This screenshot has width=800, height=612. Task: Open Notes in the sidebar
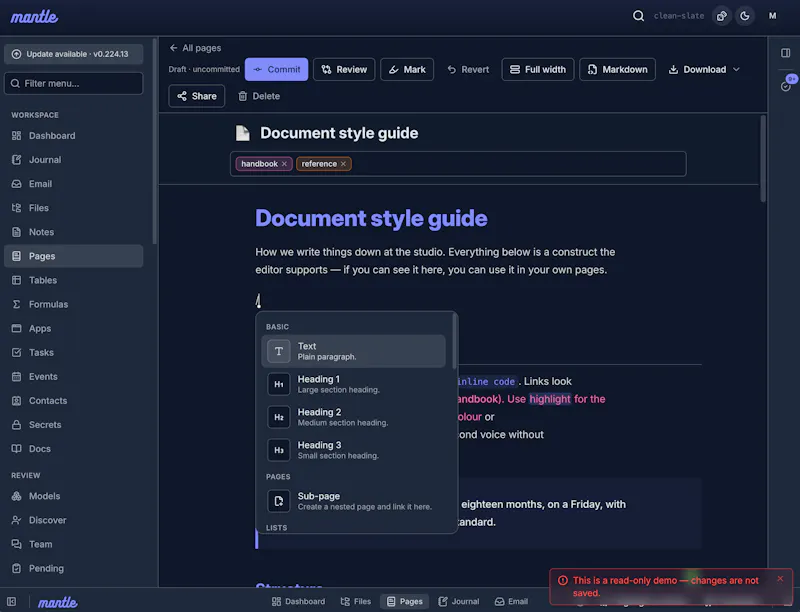(x=73, y=232)
